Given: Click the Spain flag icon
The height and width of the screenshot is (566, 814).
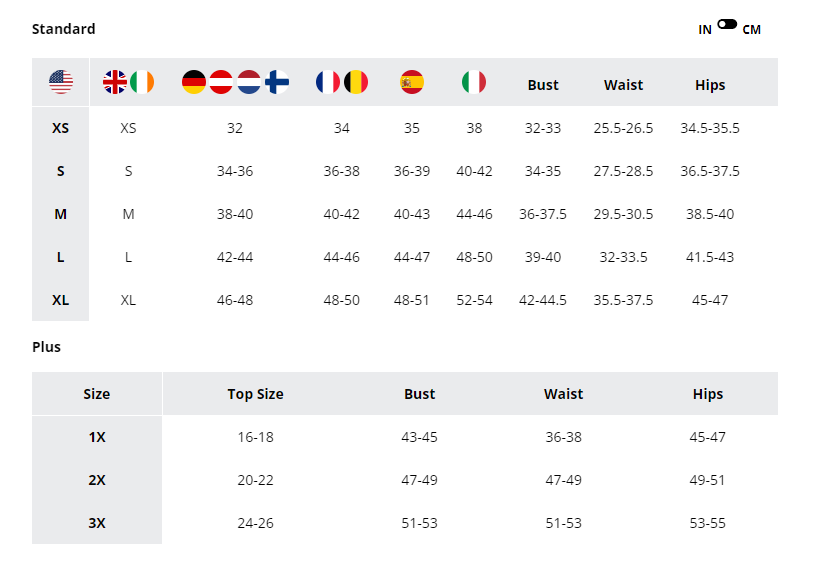Looking at the screenshot, I should 412,82.
